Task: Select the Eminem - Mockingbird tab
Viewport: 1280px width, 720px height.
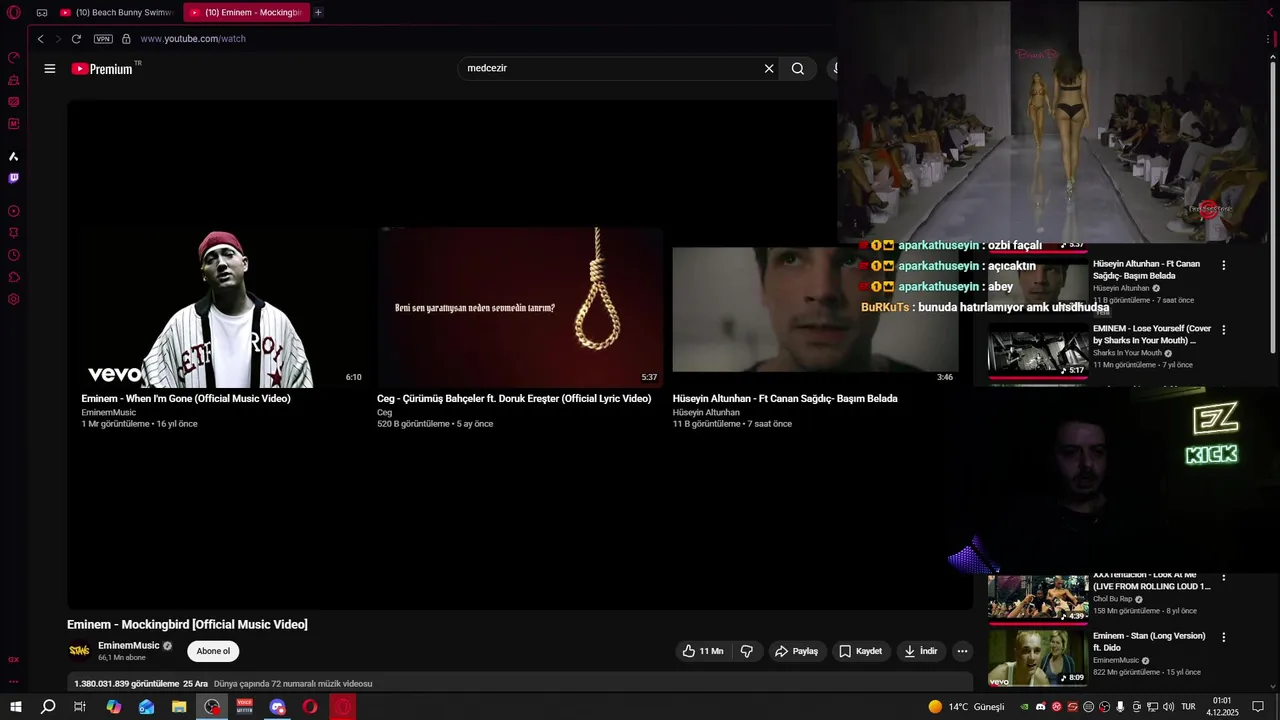Action: [246, 13]
